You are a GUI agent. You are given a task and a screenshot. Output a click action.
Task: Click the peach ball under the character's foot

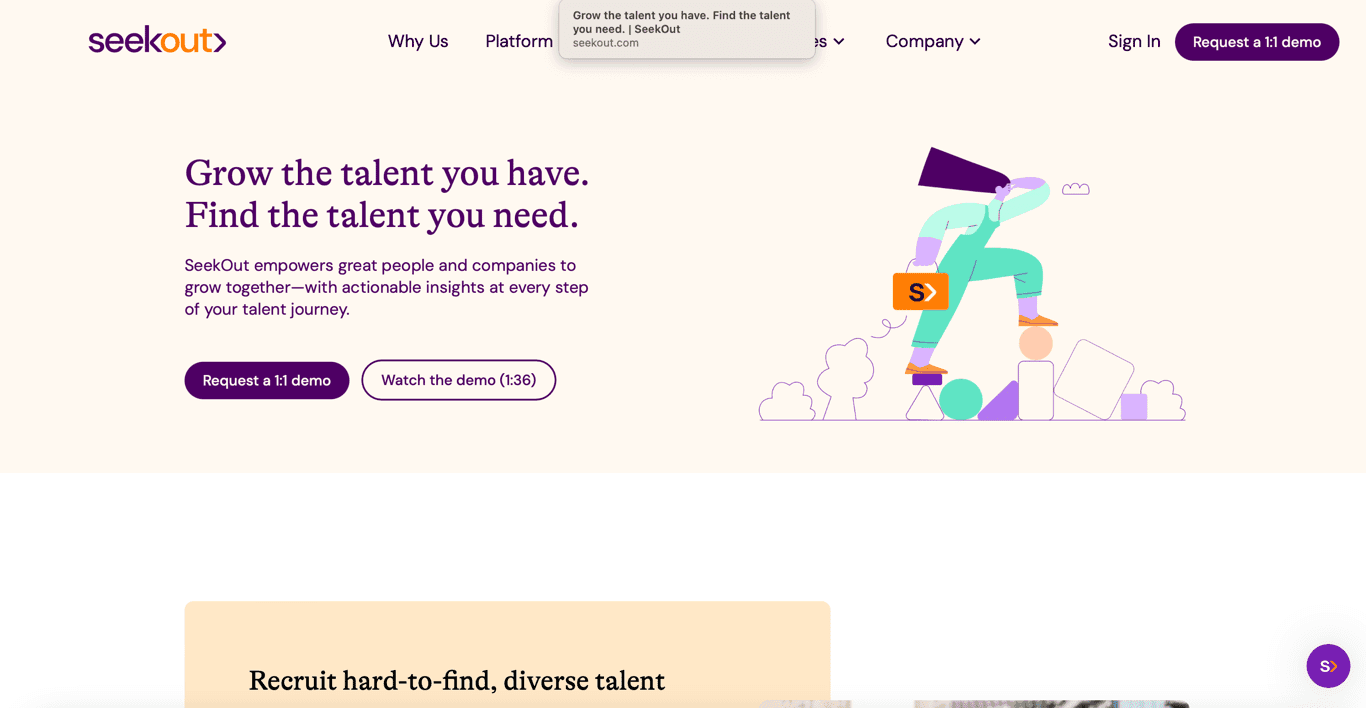1036,344
